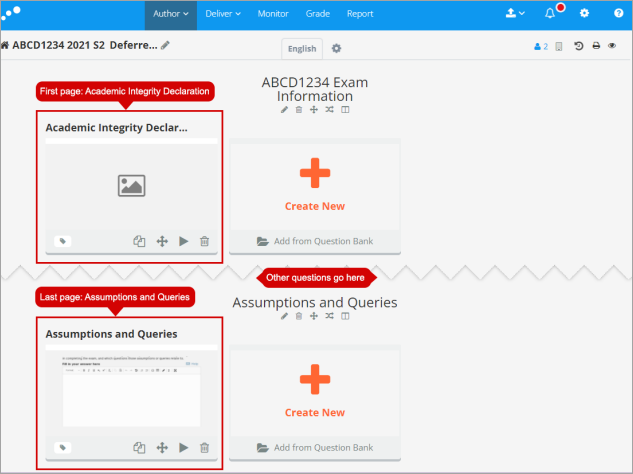Click tag icon on Academic Integrity Declaration card
The image size is (633, 474).
pos(62,241)
